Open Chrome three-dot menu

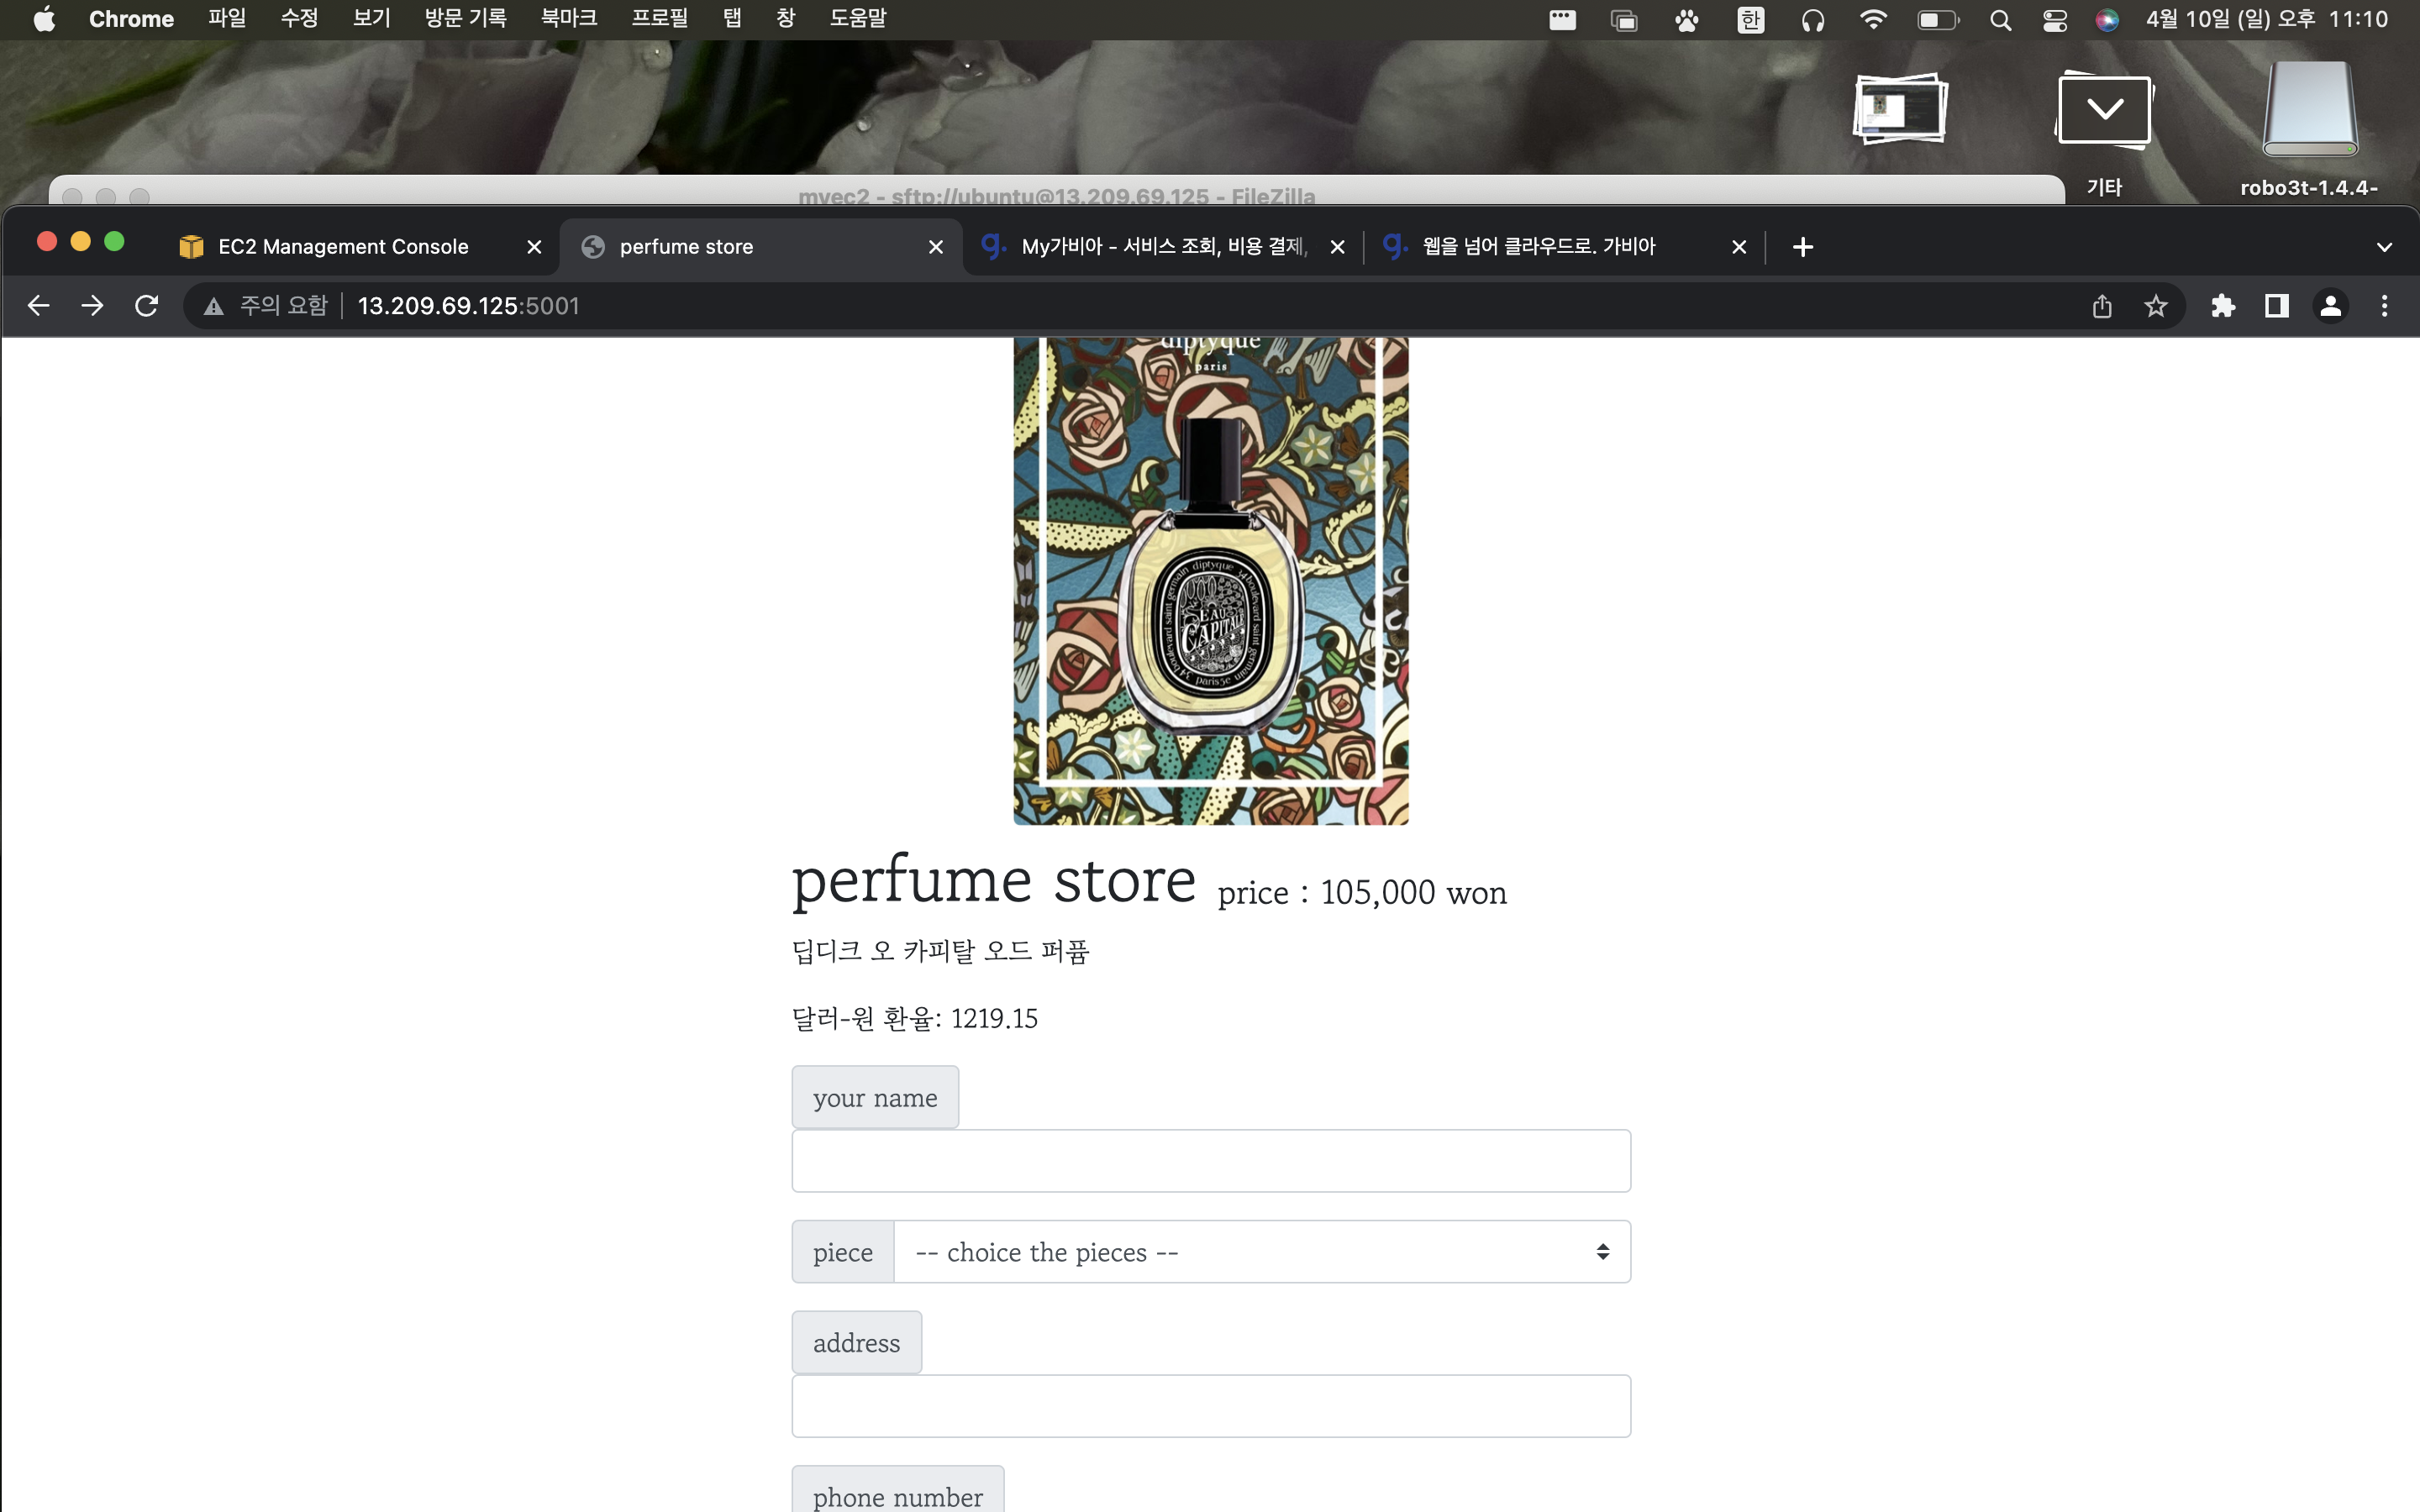click(2384, 306)
